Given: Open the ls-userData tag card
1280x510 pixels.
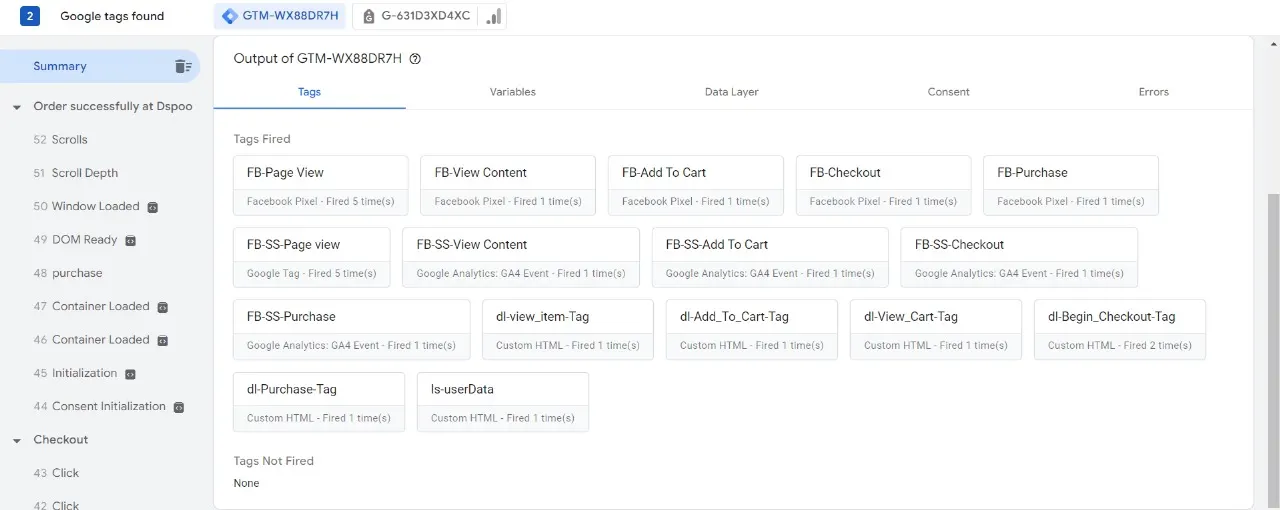Looking at the screenshot, I should point(503,402).
